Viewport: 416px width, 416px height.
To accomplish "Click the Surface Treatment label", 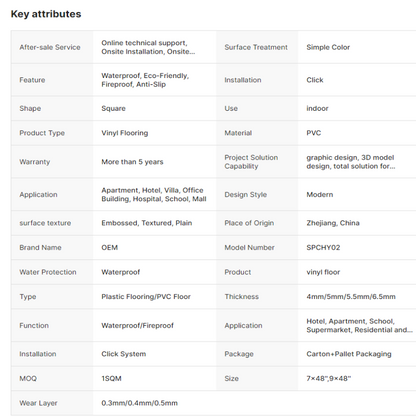I will click(256, 47).
